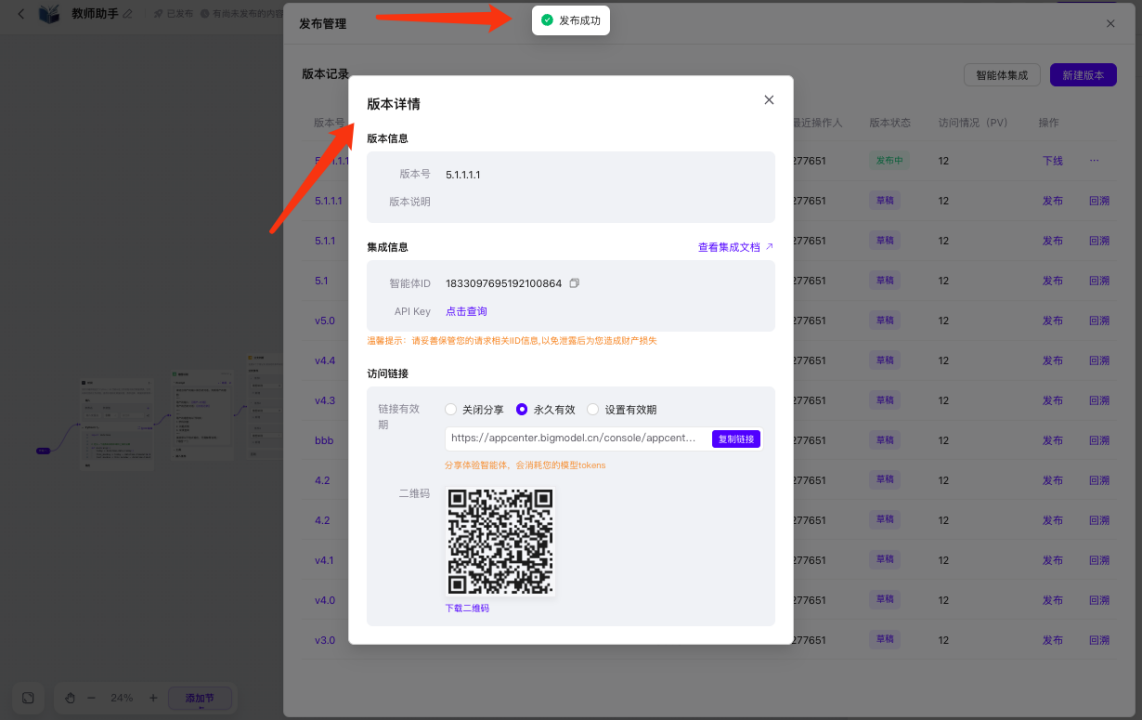
Task: Click the 24% zoom level
Action: (x=122, y=698)
